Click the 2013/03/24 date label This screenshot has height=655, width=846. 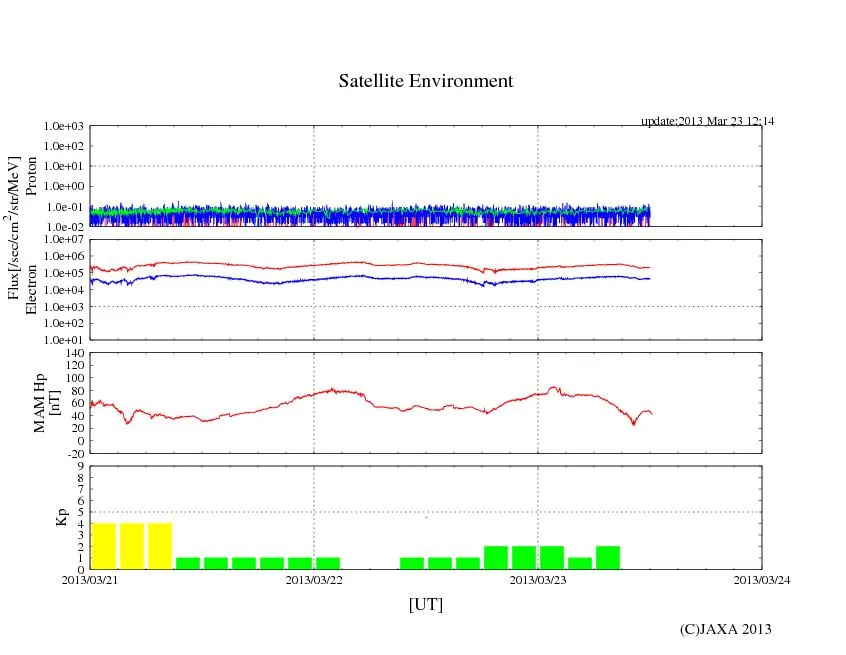[x=762, y=580]
